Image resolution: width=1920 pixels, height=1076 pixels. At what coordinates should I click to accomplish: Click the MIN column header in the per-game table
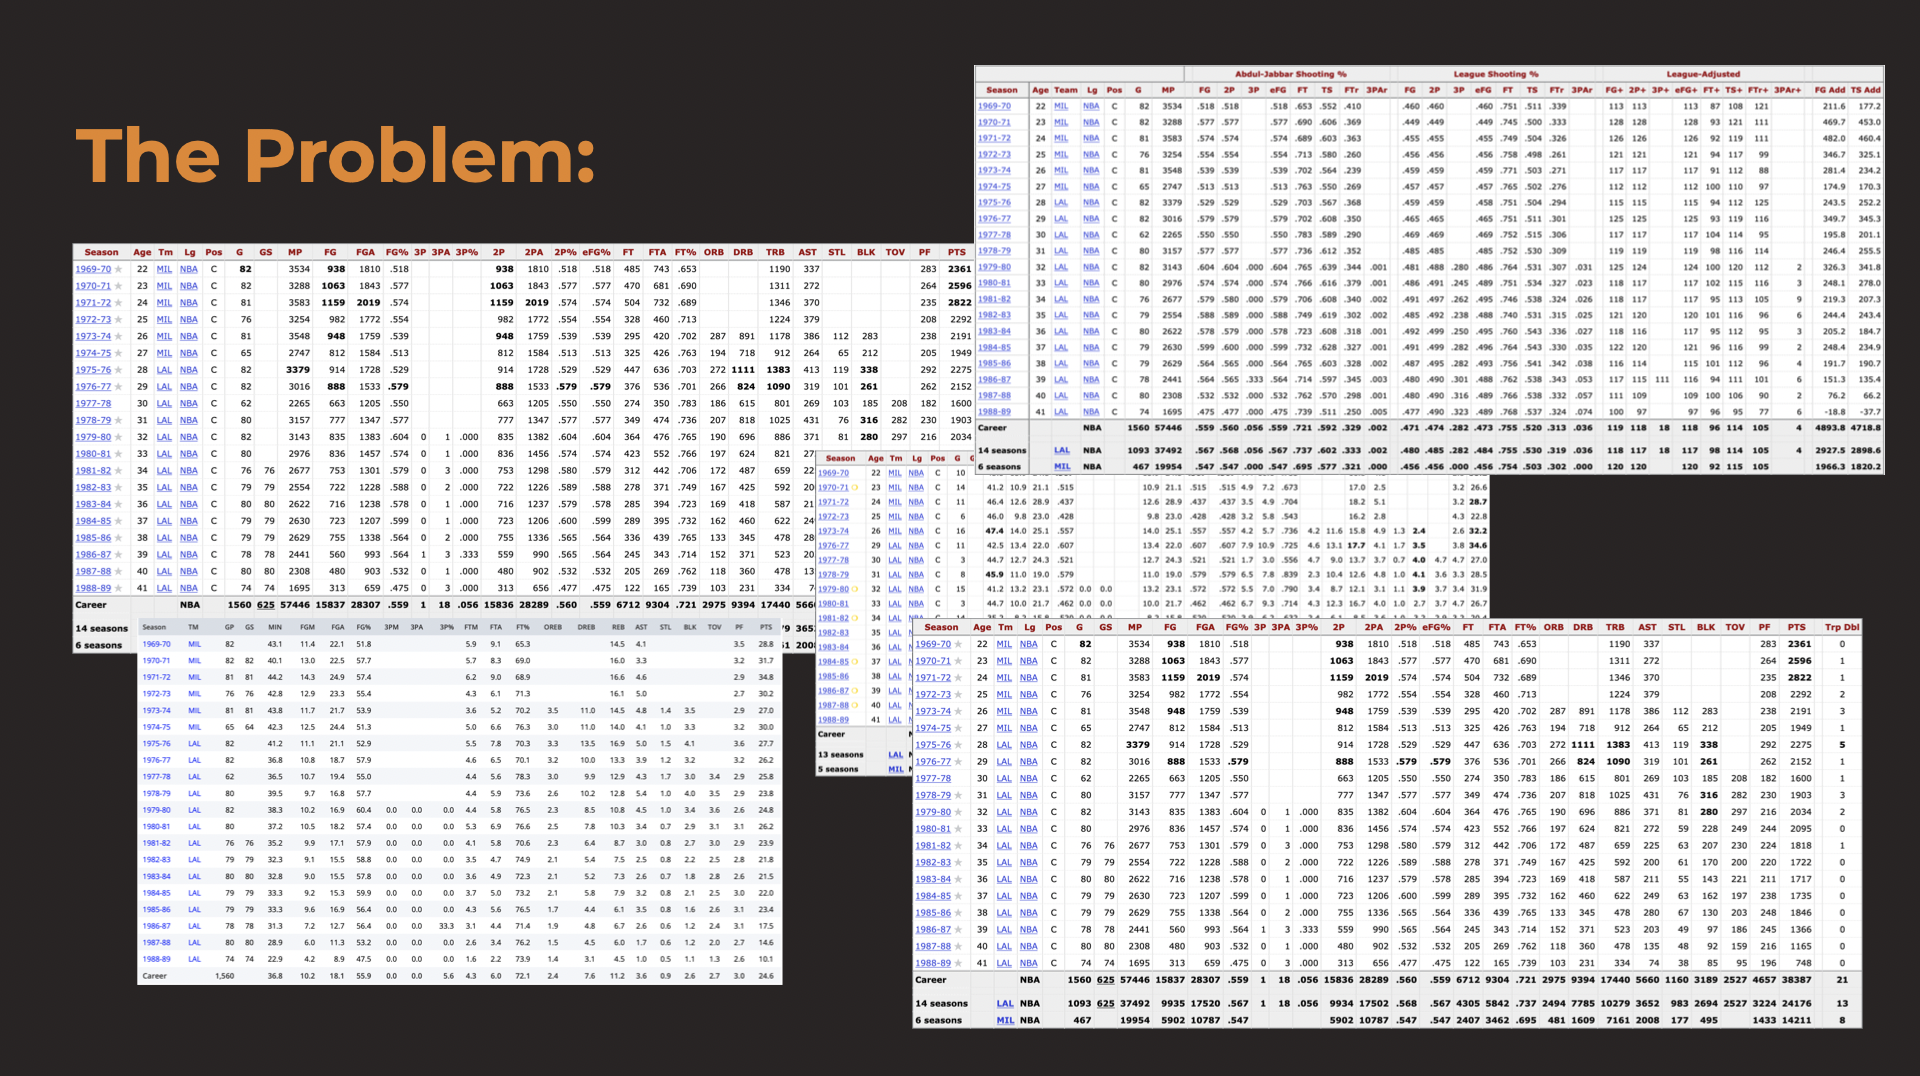click(275, 628)
